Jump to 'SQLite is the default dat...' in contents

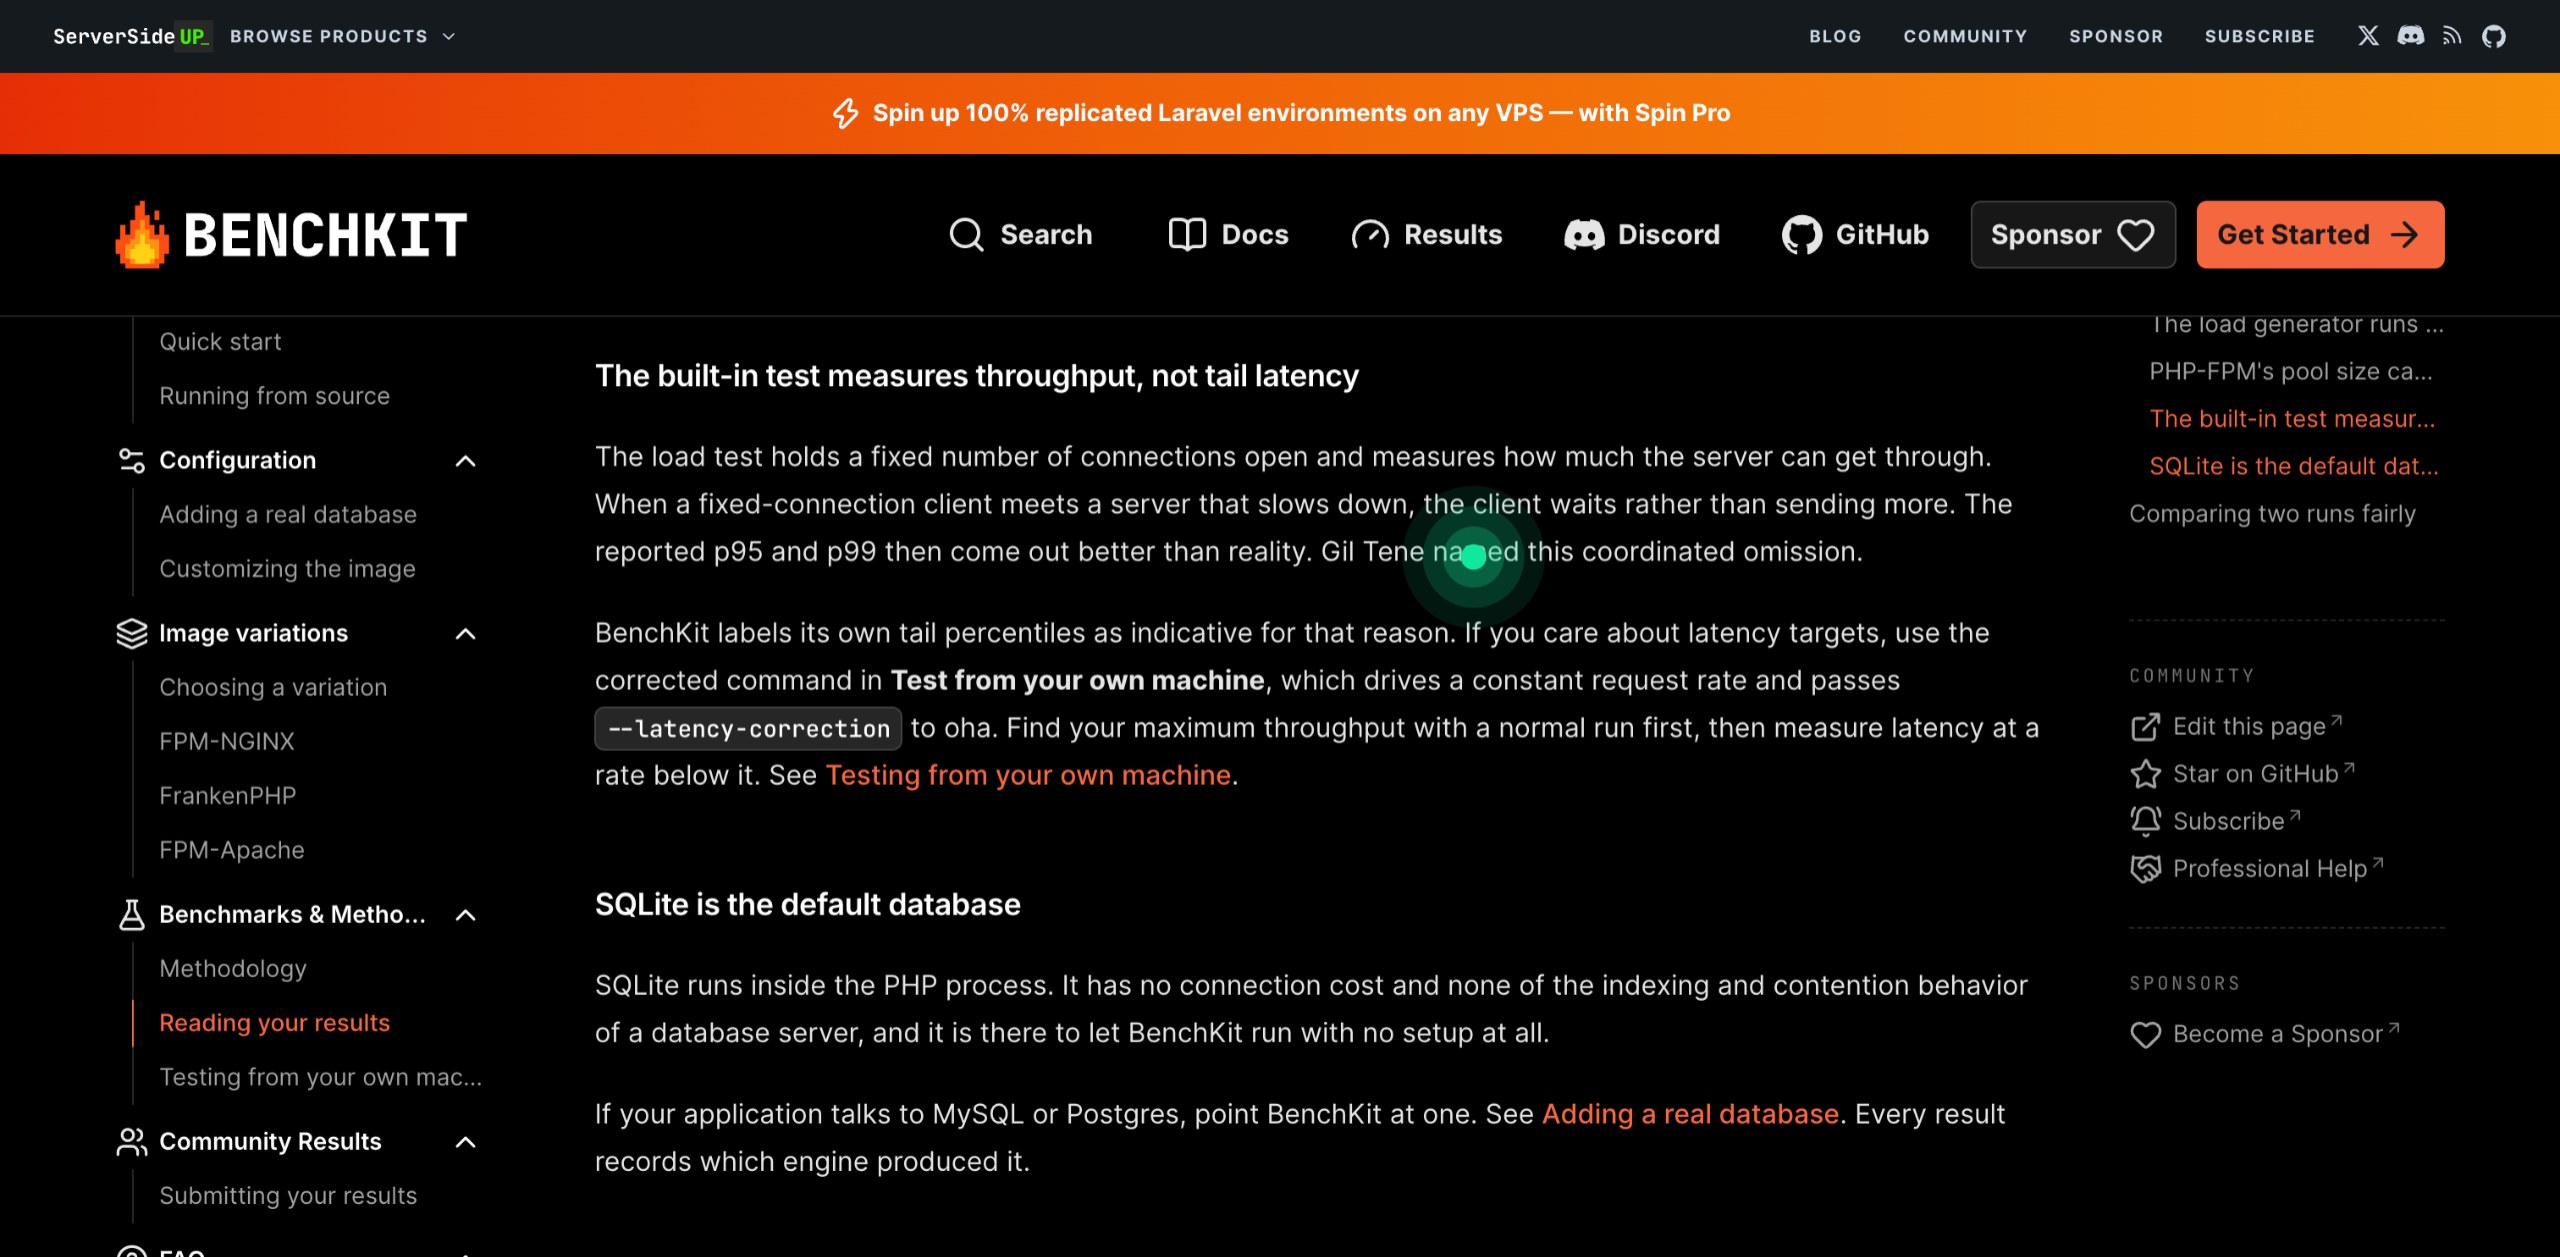pyautogui.click(x=2294, y=466)
